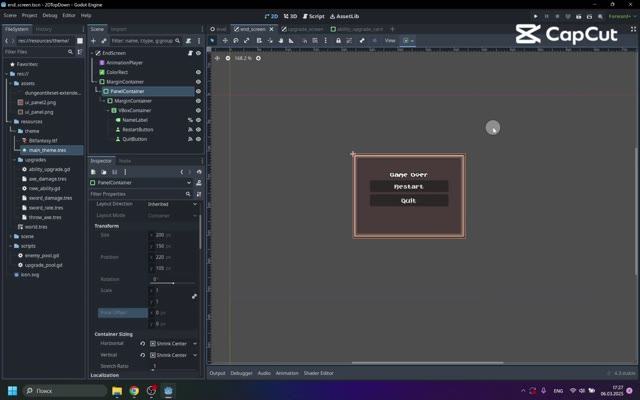Screen dimensions: 640x400
Task: Select the Rotate mode tool
Action: pos(236,40)
